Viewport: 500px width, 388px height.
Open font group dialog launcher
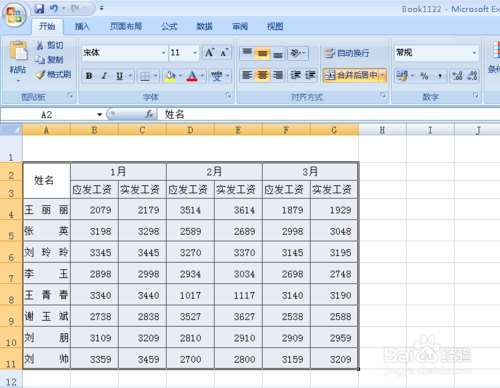click(x=228, y=95)
